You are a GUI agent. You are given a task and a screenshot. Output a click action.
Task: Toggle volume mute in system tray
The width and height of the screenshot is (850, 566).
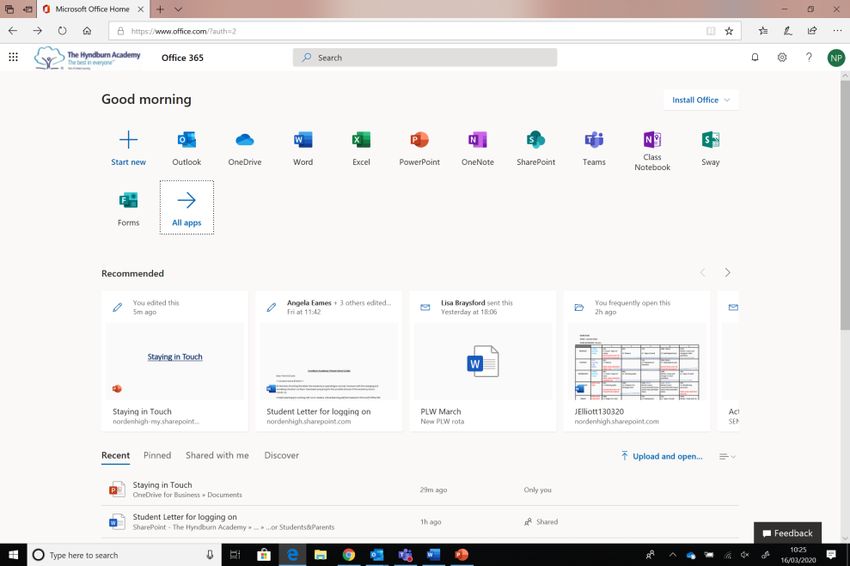(x=745, y=555)
